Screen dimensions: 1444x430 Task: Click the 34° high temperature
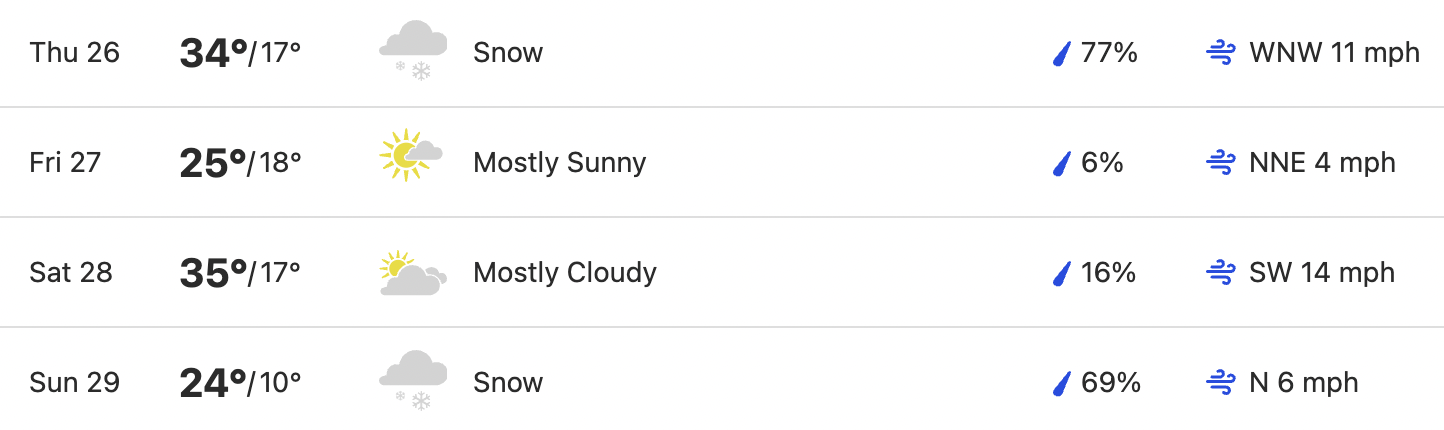(213, 53)
